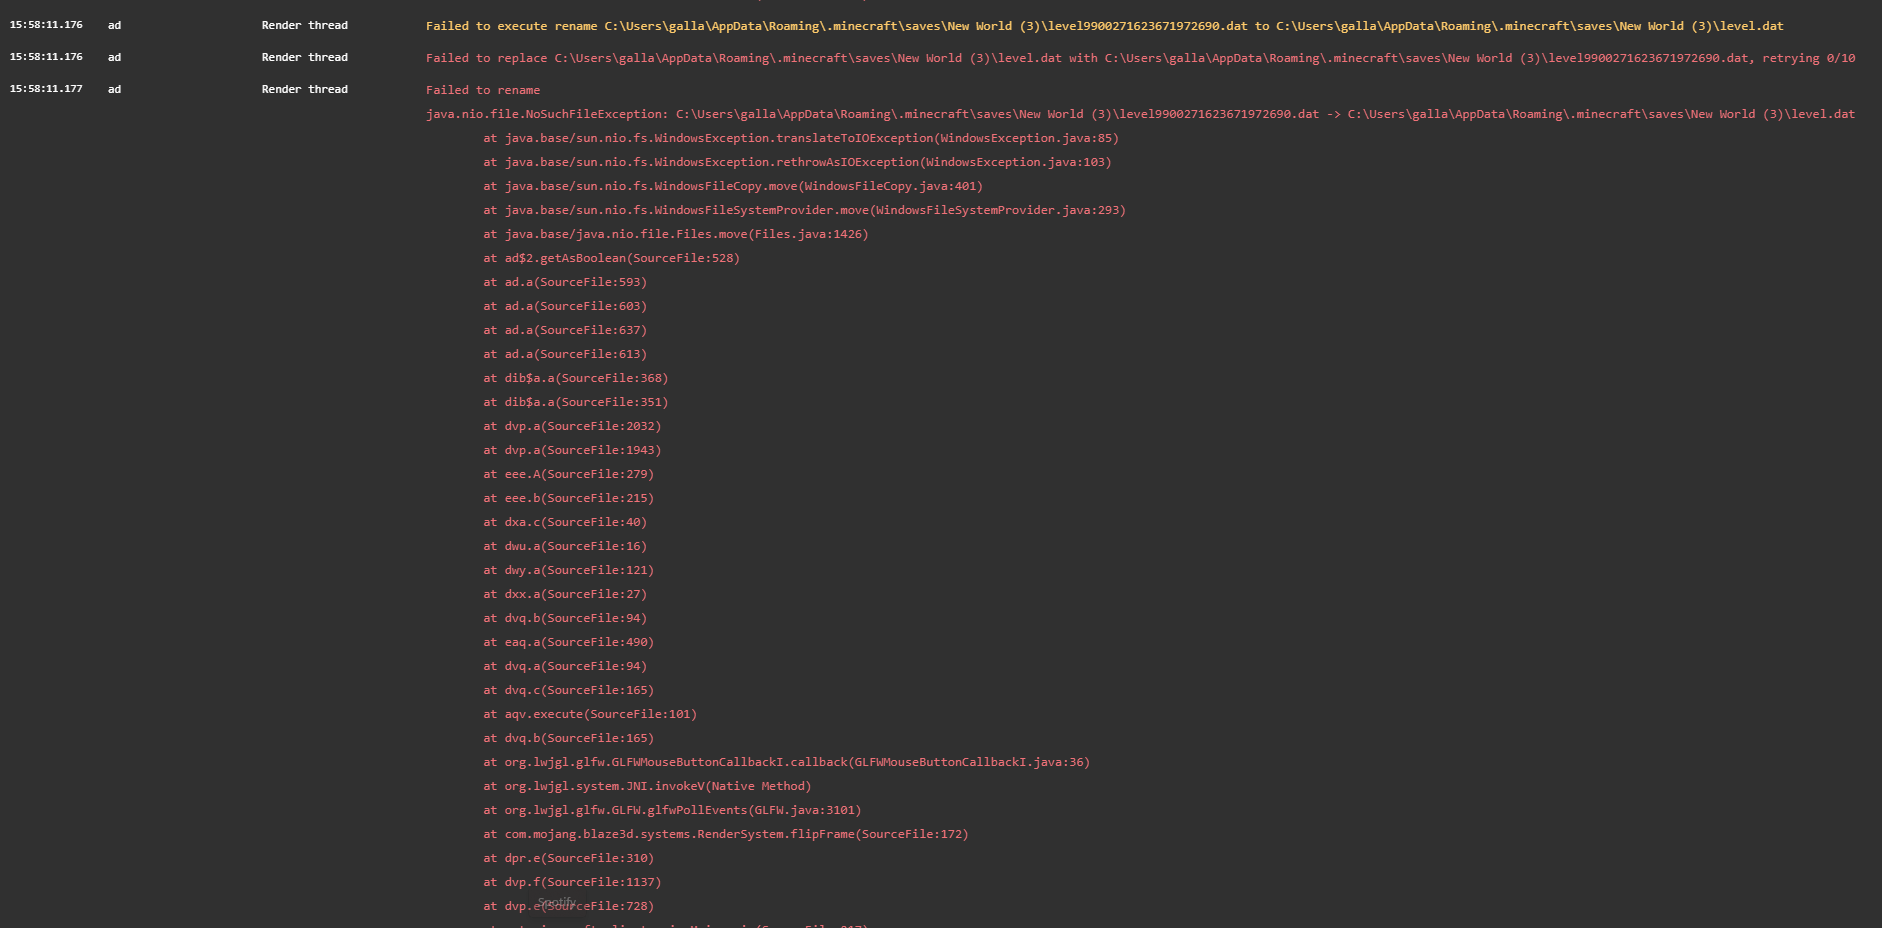Select the WindowsFileSystemProvider.move stack frame

pyautogui.click(x=804, y=210)
